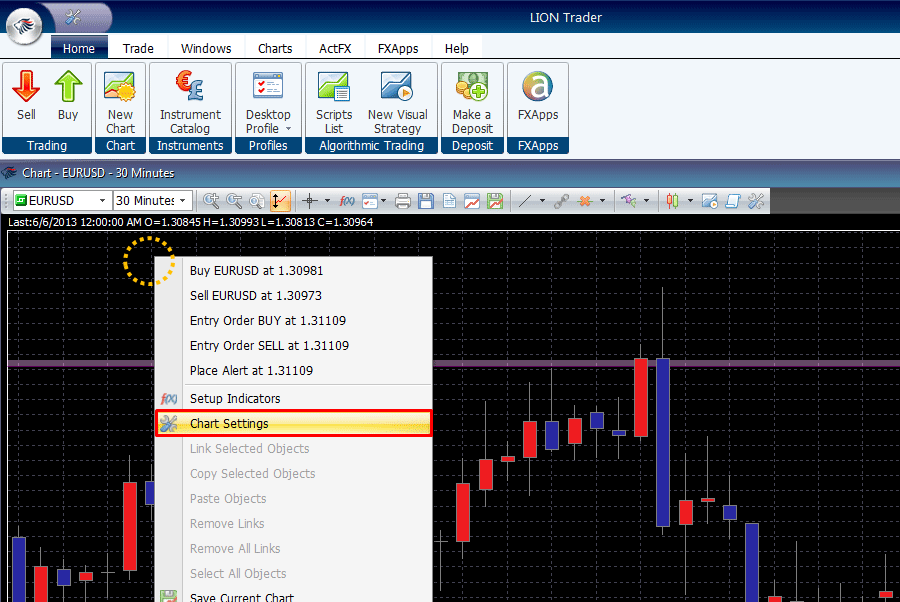This screenshot has width=900, height=602.
Task: Open chart settings via toolbar tools icon
Action: pos(756,200)
